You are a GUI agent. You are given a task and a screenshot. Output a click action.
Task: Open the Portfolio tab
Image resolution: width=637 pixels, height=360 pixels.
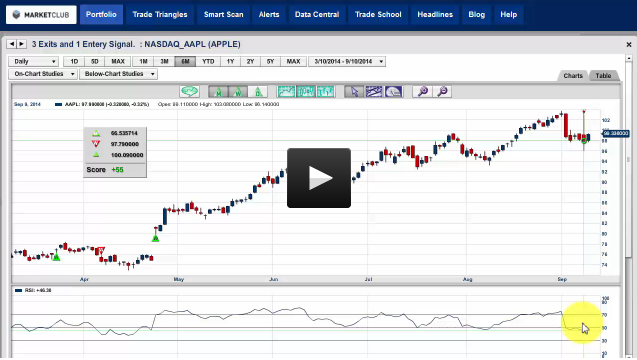click(101, 15)
